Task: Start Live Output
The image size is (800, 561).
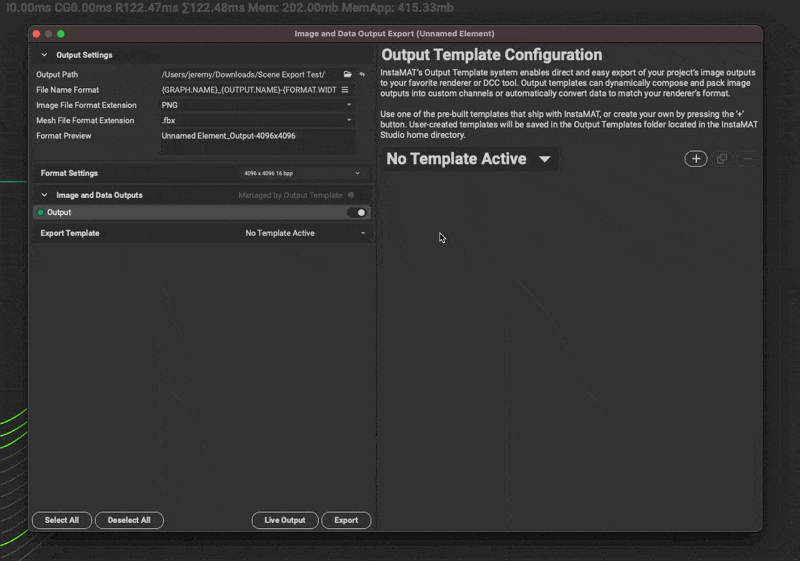Action: [x=285, y=520]
